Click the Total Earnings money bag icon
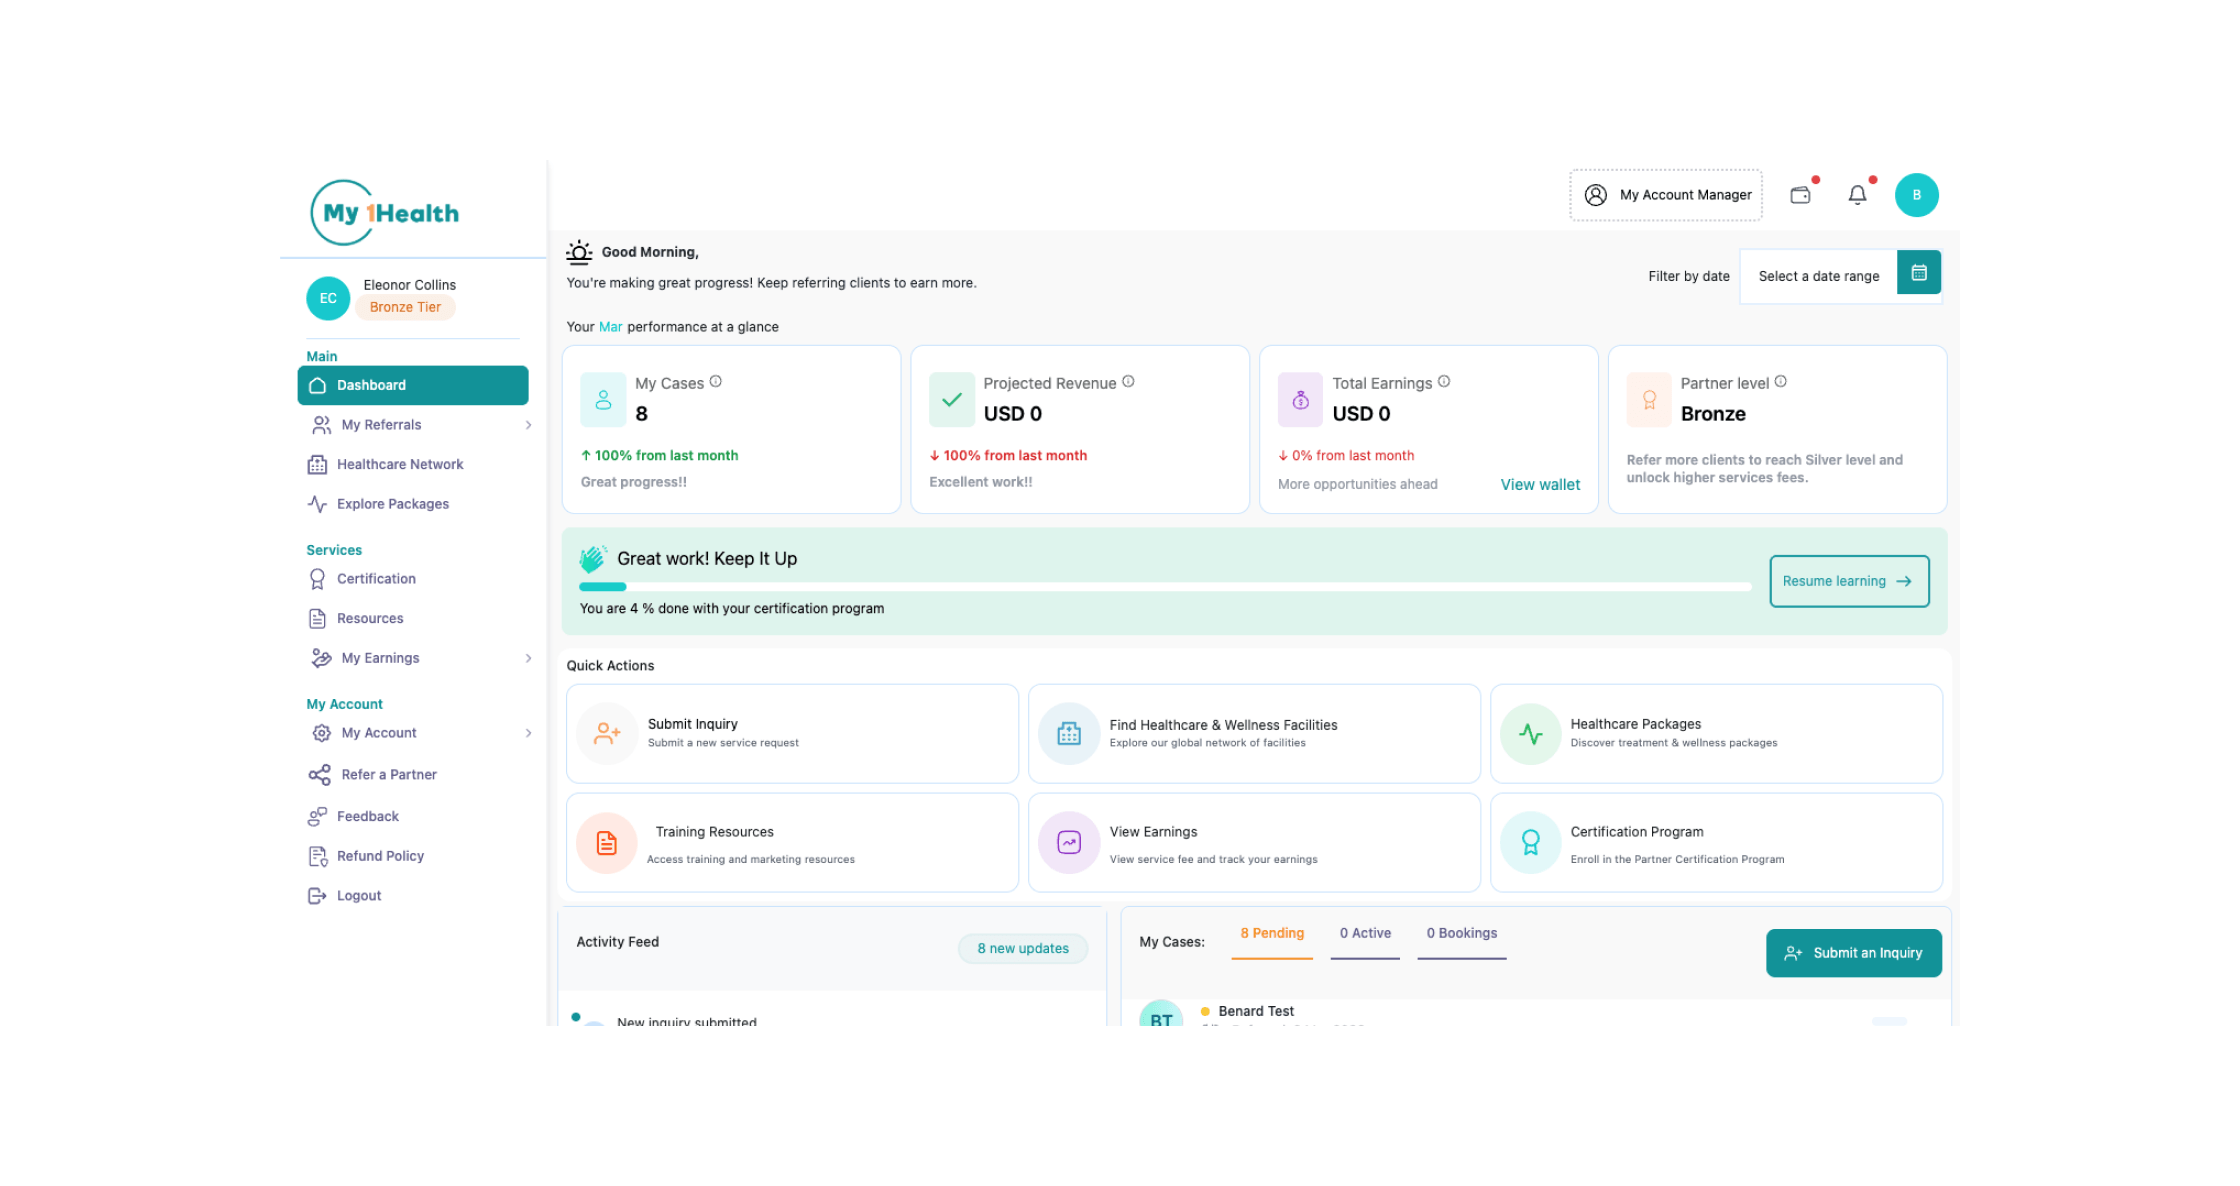2240x1186 pixels. (x=1300, y=400)
